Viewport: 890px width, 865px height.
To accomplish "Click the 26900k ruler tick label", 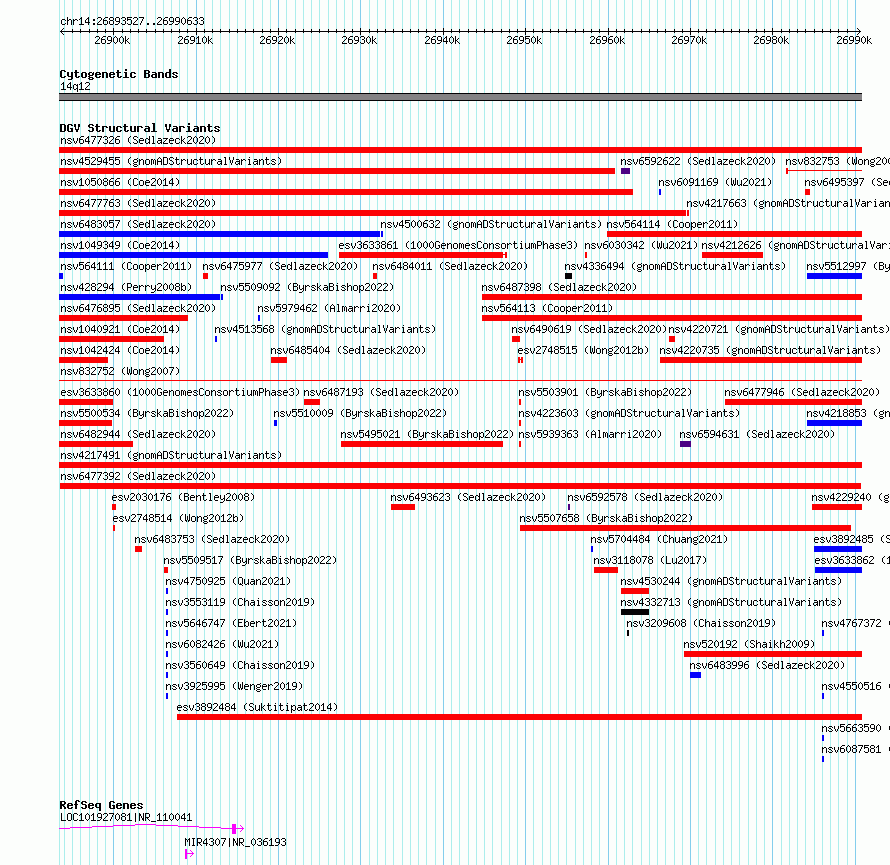I will click(112, 40).
